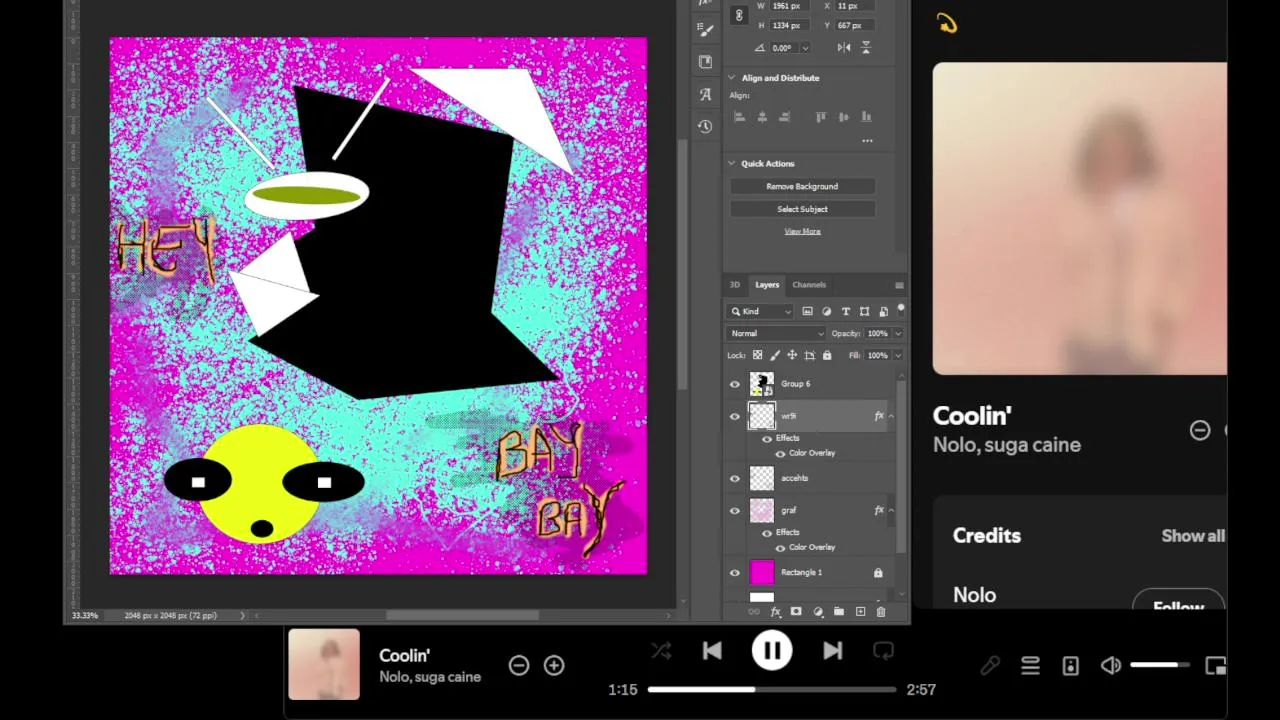
Task: Hide the accehts layer
Action: point(735,479)
